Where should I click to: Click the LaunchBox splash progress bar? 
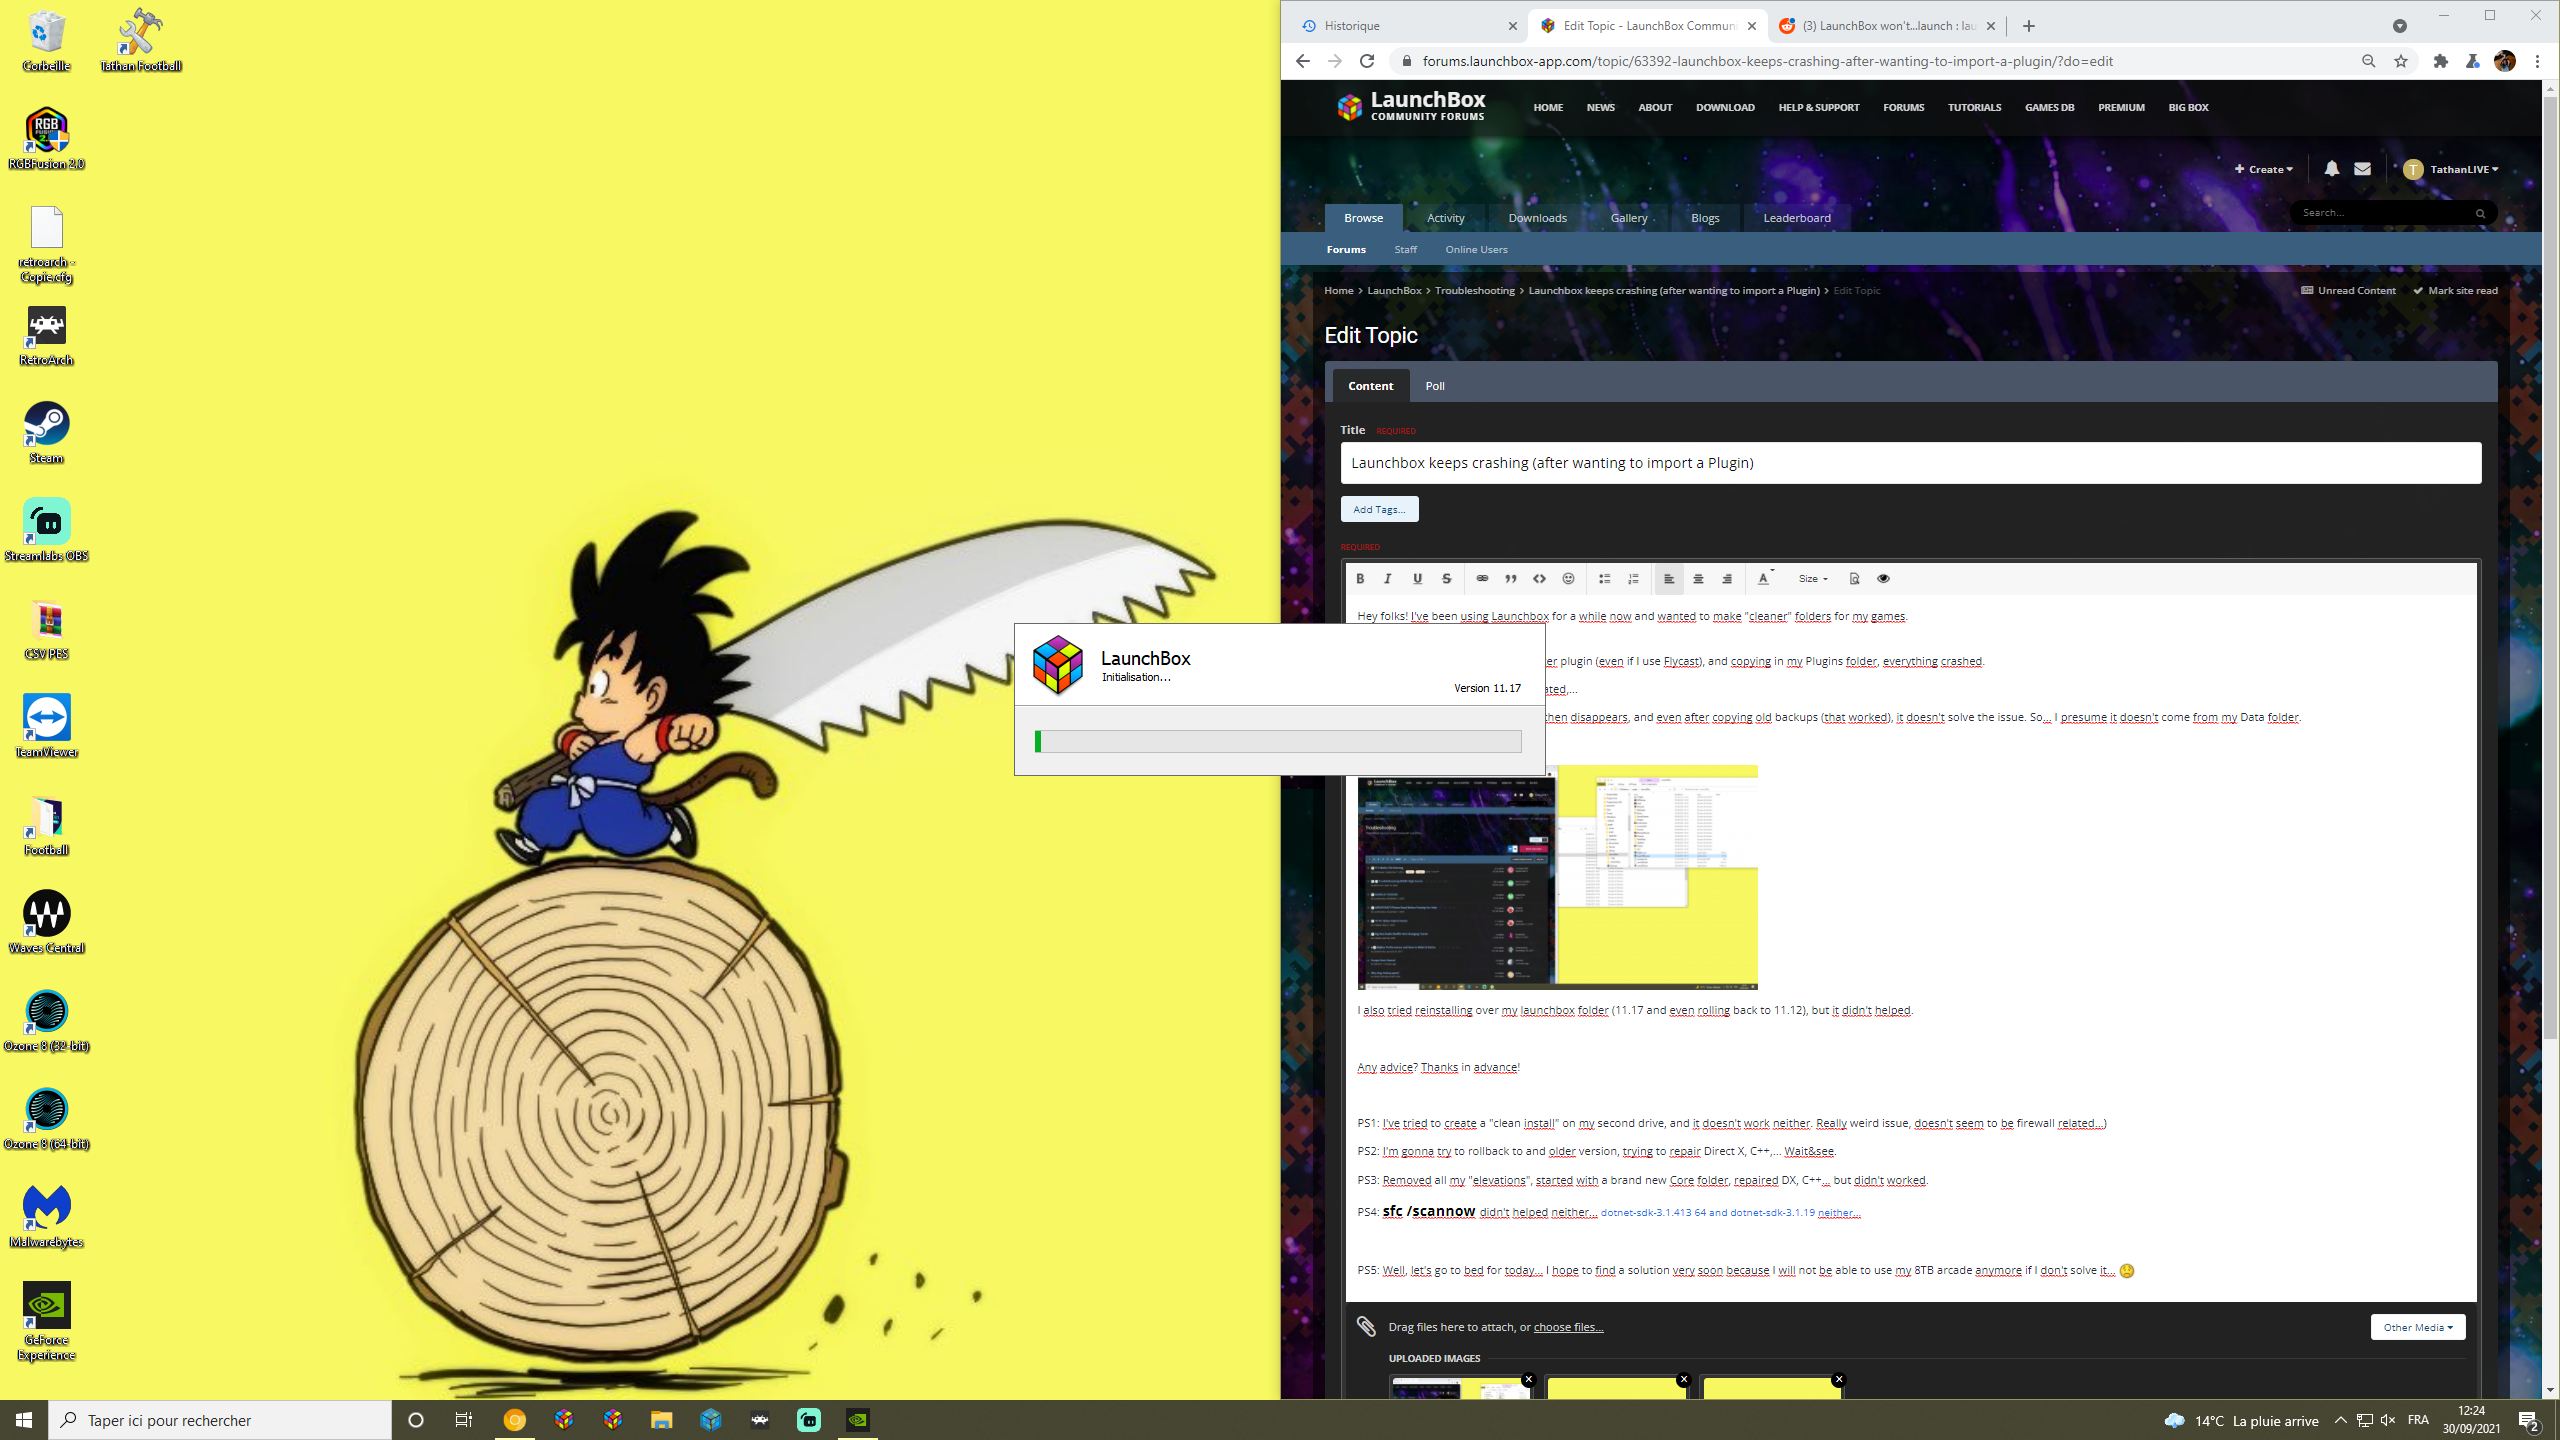(1278, 741)
